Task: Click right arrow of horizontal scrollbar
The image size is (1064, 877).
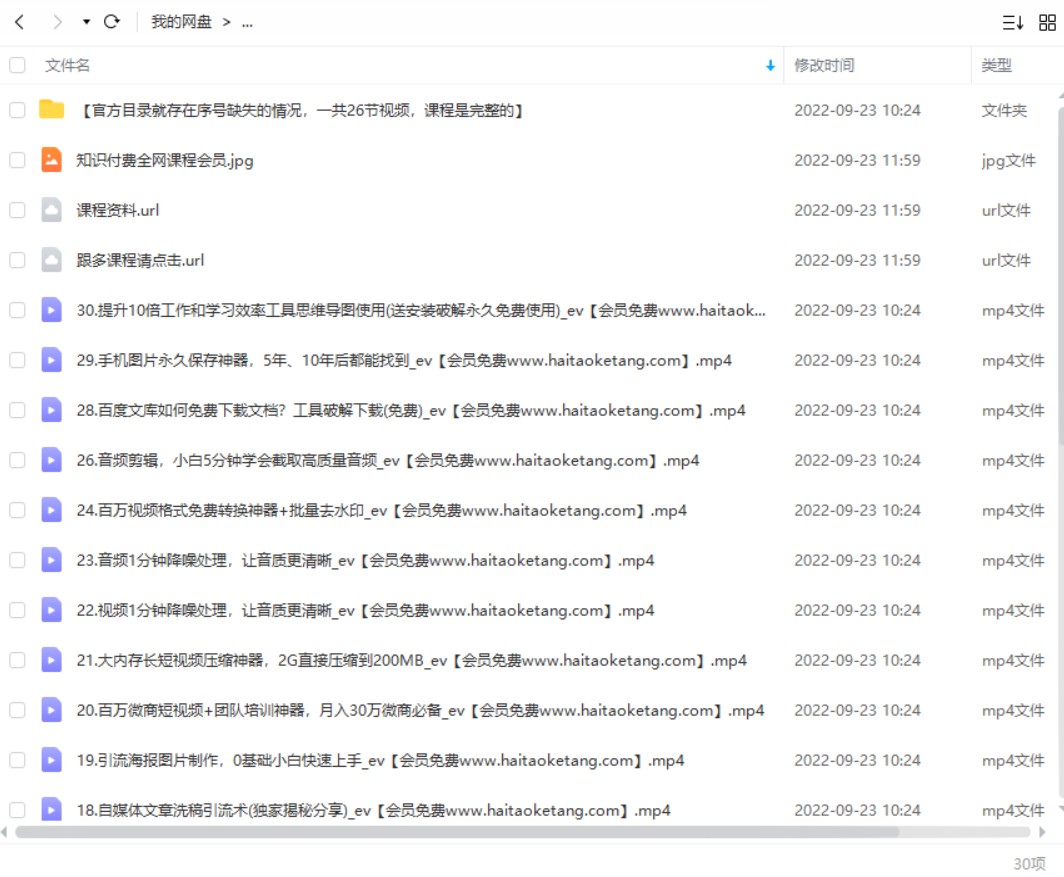Action: point(1042,832)
